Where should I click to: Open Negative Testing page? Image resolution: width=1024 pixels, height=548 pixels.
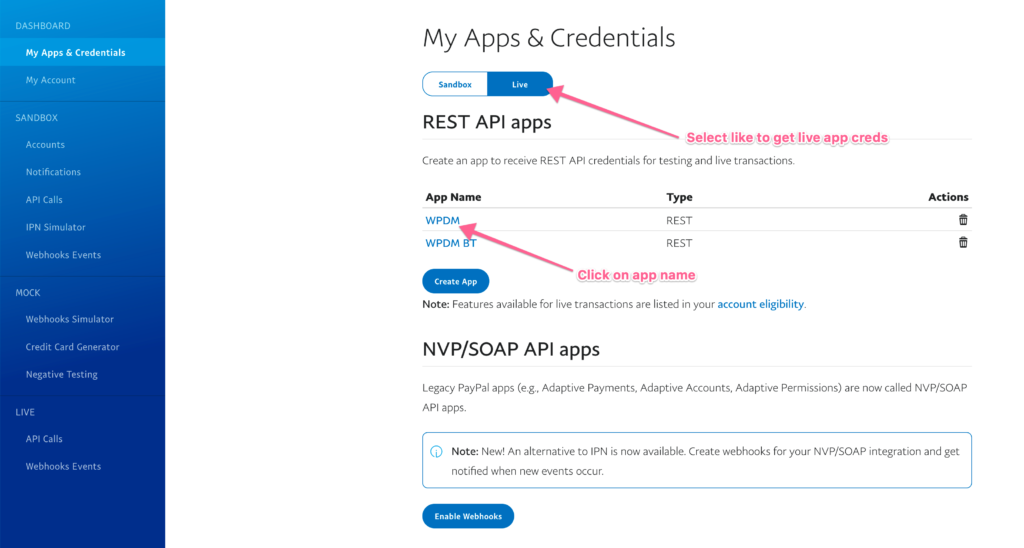click(61, 374)
